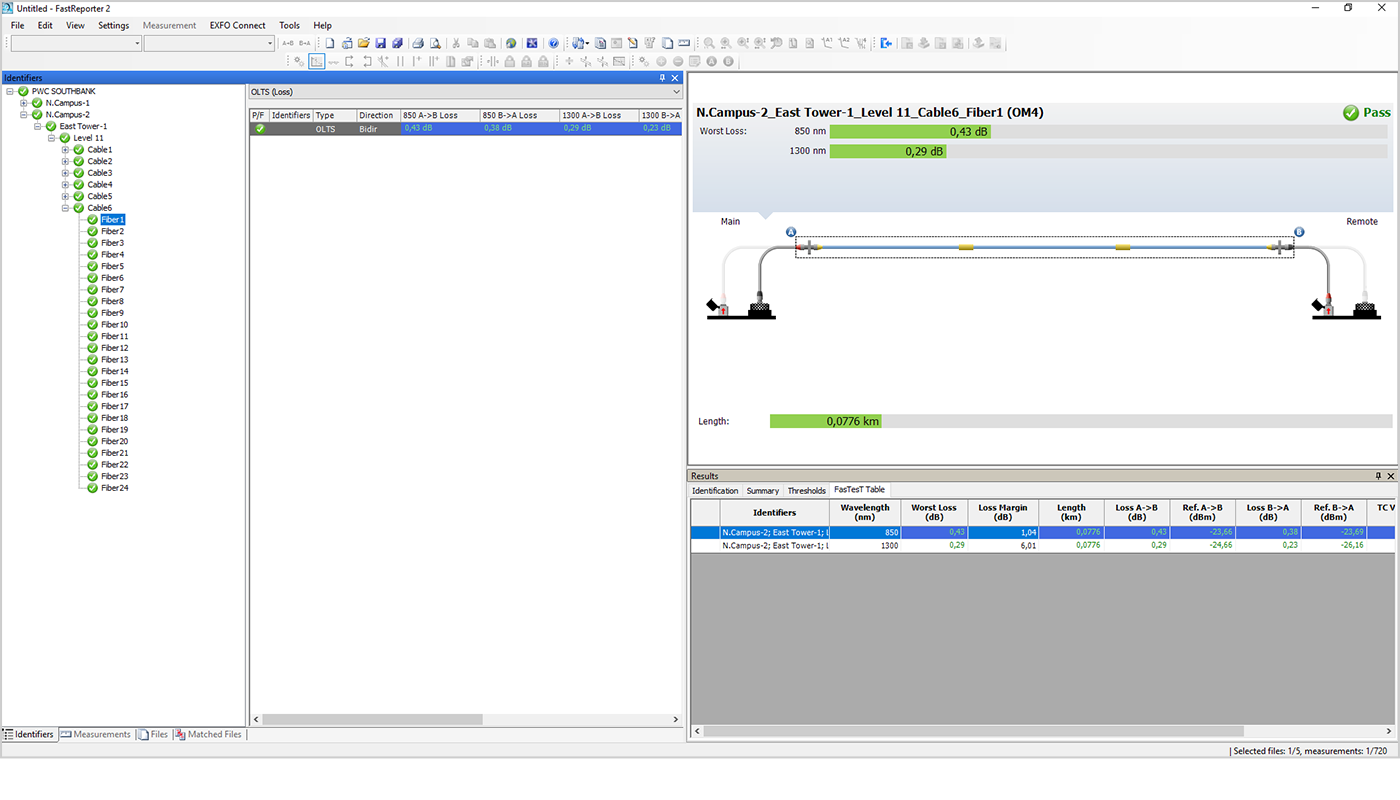Screen dimensions: 1400x800
Task: Click the pushpin in Results panel header
Action: pyautogui.click(x=1377, y=476)
